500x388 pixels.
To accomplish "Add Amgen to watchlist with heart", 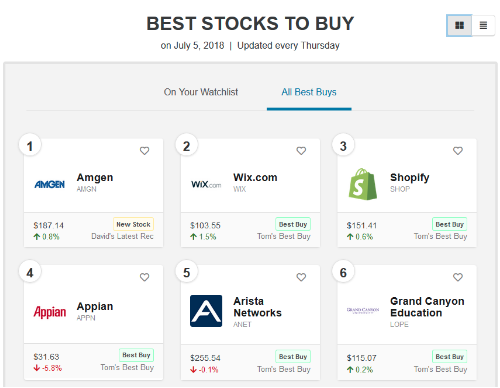I will pos(144,151).
